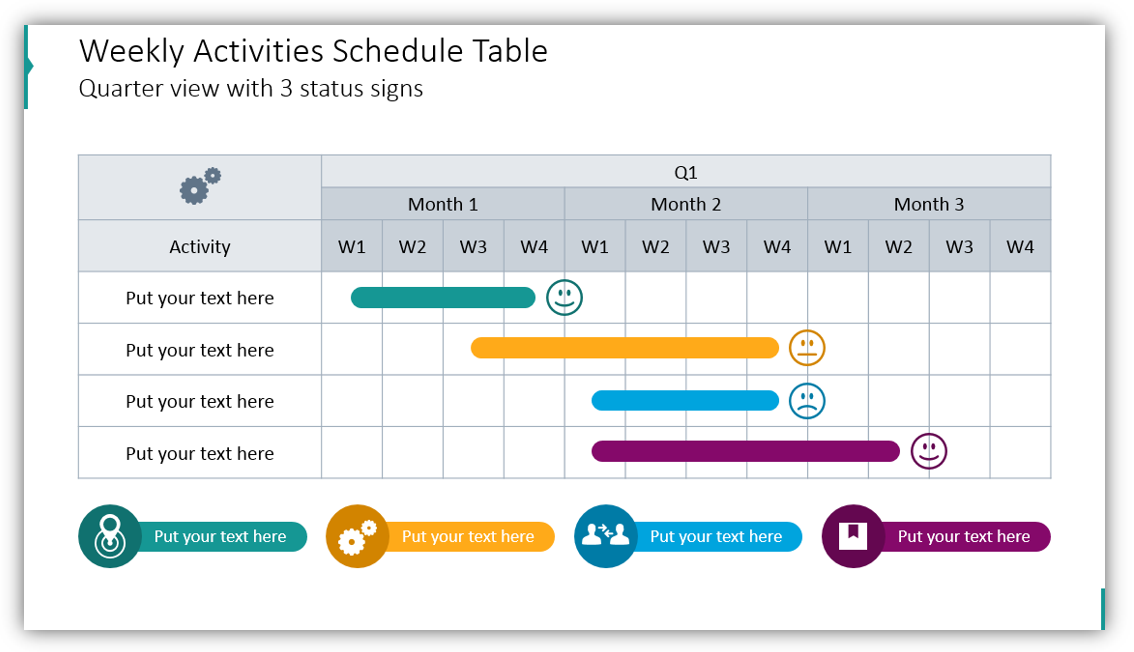The image size is (1134, 652).
Task: Click the gears icon in table header
Action: click(200, 187)
